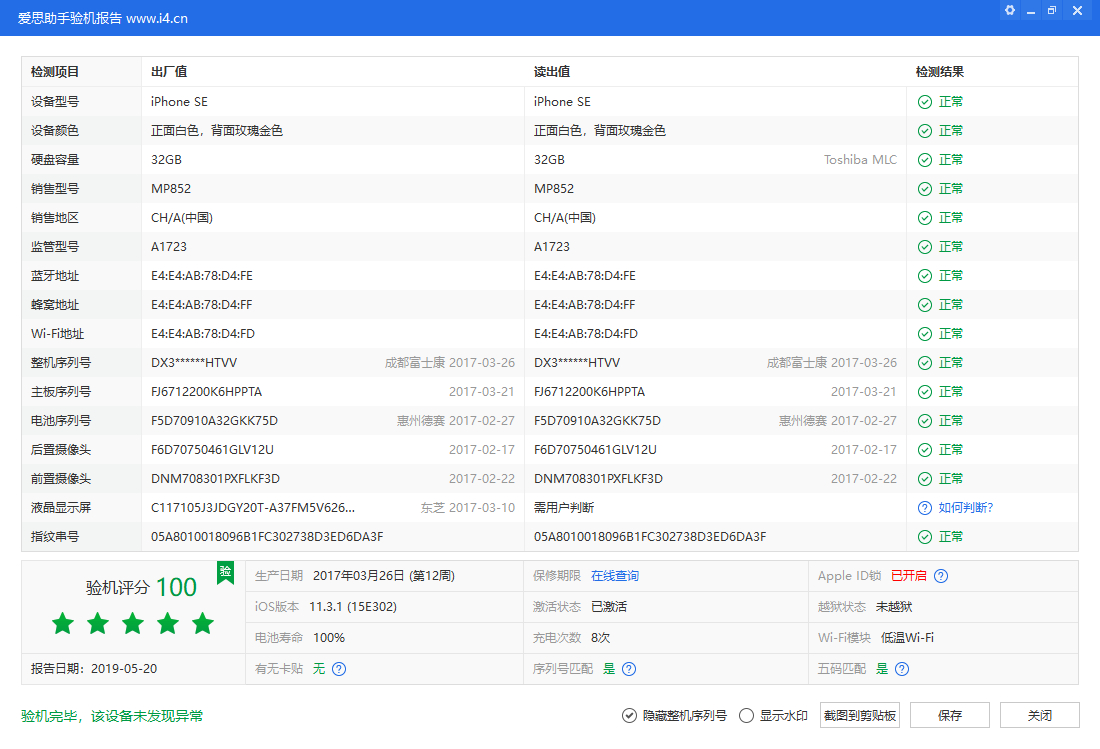
Task: Click 已激活 activation status
Action: tap(609, 607)
